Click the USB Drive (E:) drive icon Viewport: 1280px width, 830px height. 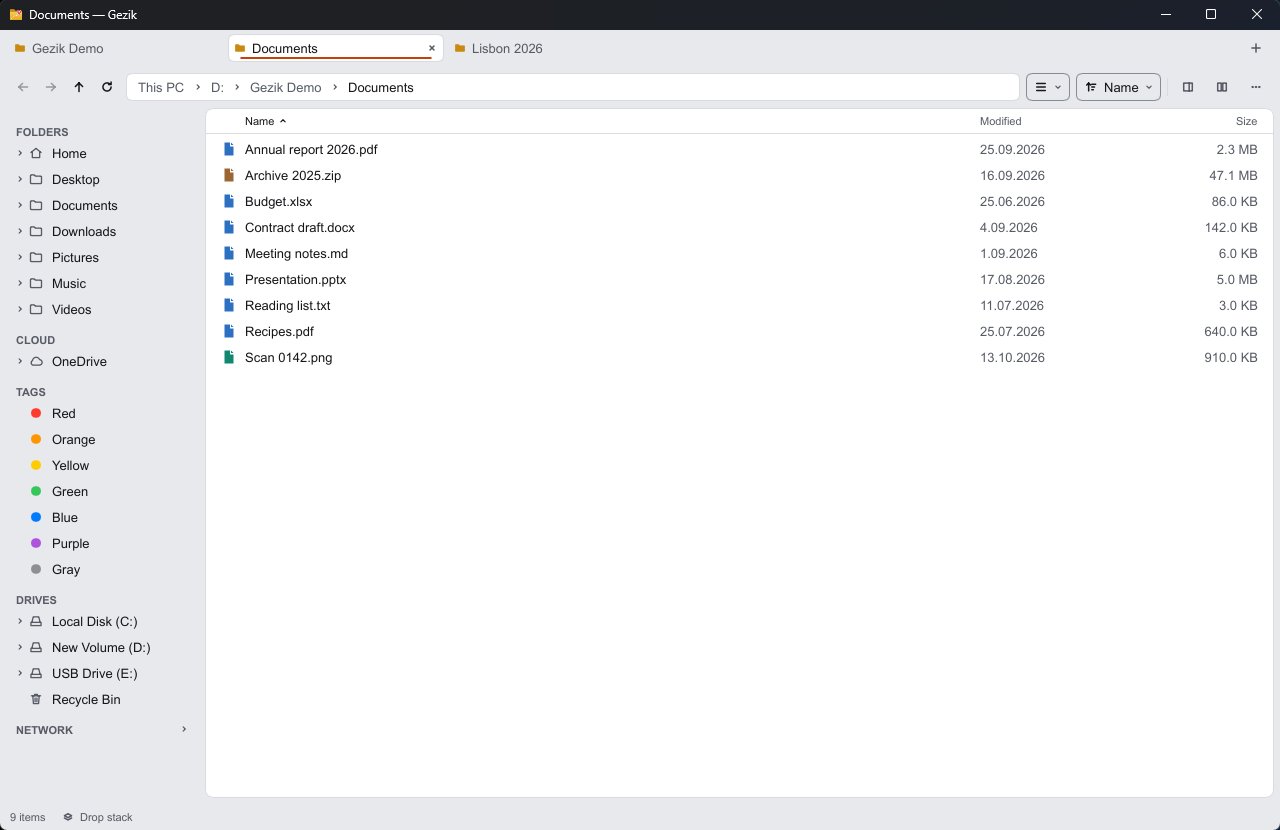[x=36, y=673]
